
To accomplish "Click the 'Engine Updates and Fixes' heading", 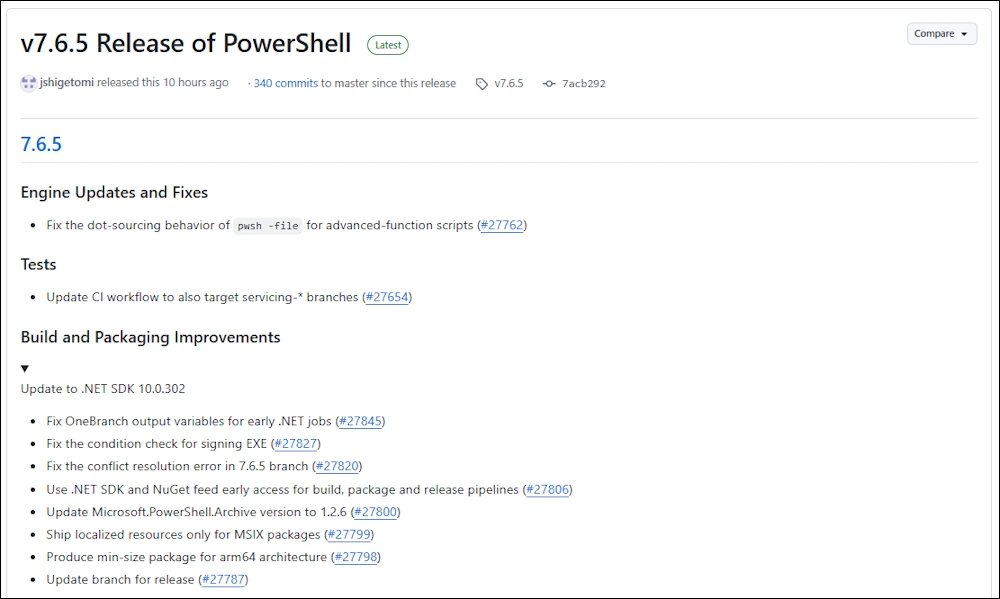I will [114, 192].
